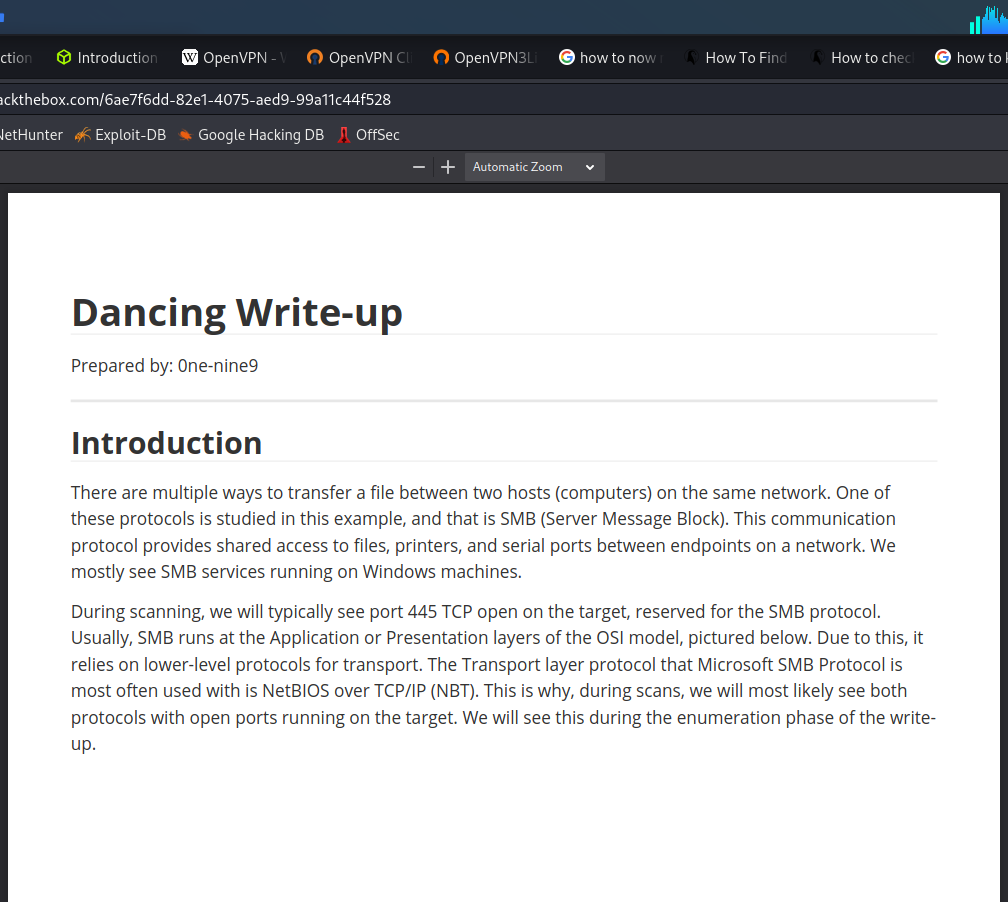Screen dimensions: 1008x902
Task: Click the 'Introduction' section heading in document
Action: pos(167,443)
